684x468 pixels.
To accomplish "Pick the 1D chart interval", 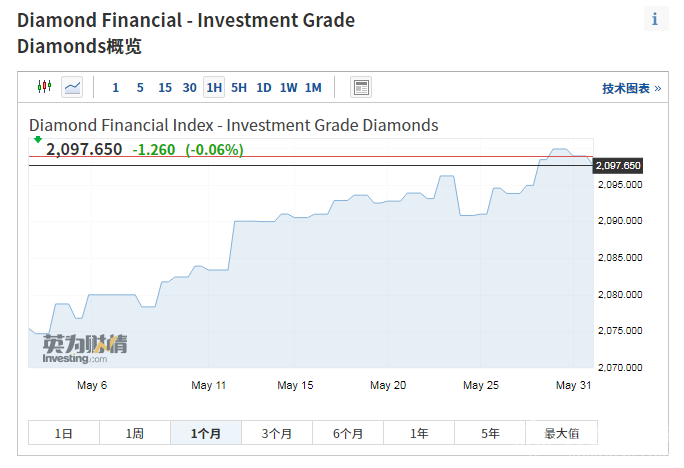I will tap(264, 88).
